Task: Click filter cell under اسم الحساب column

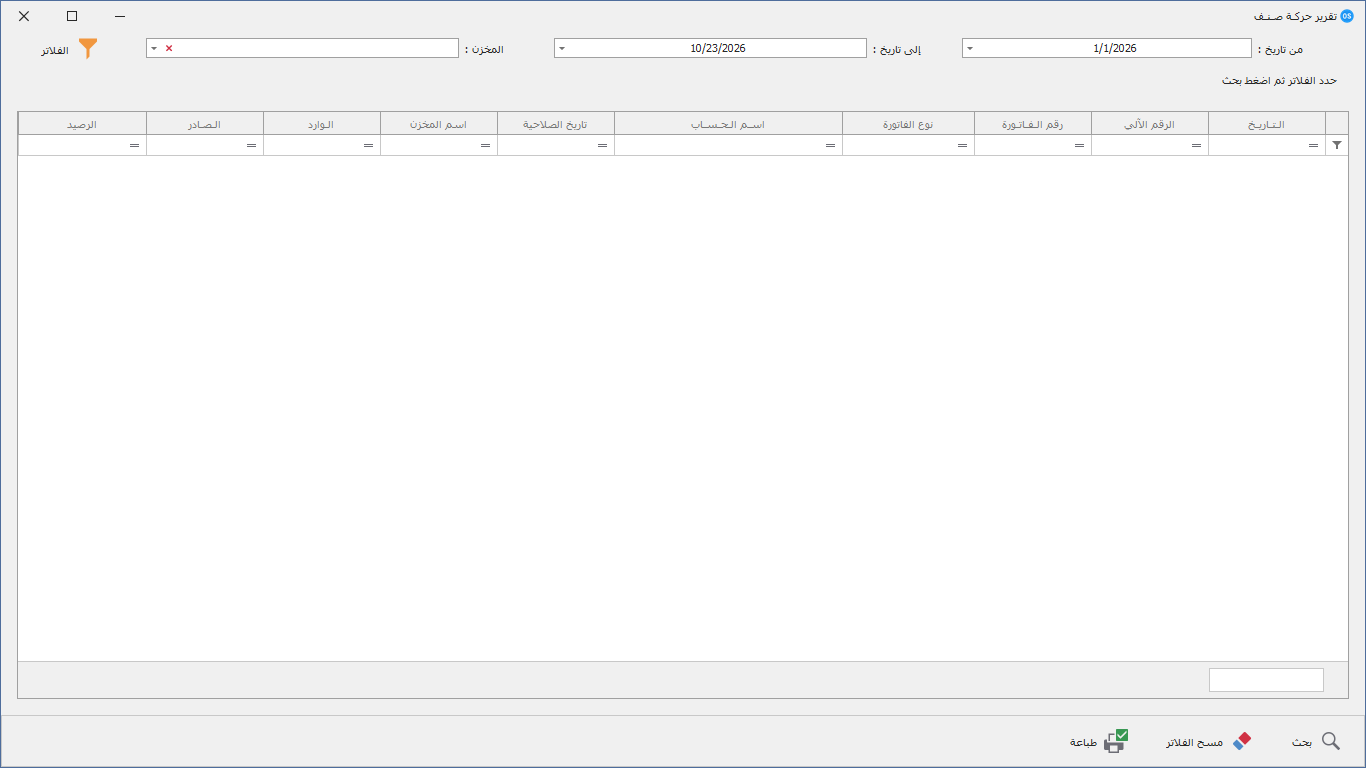Action: (x=728, y=145)
